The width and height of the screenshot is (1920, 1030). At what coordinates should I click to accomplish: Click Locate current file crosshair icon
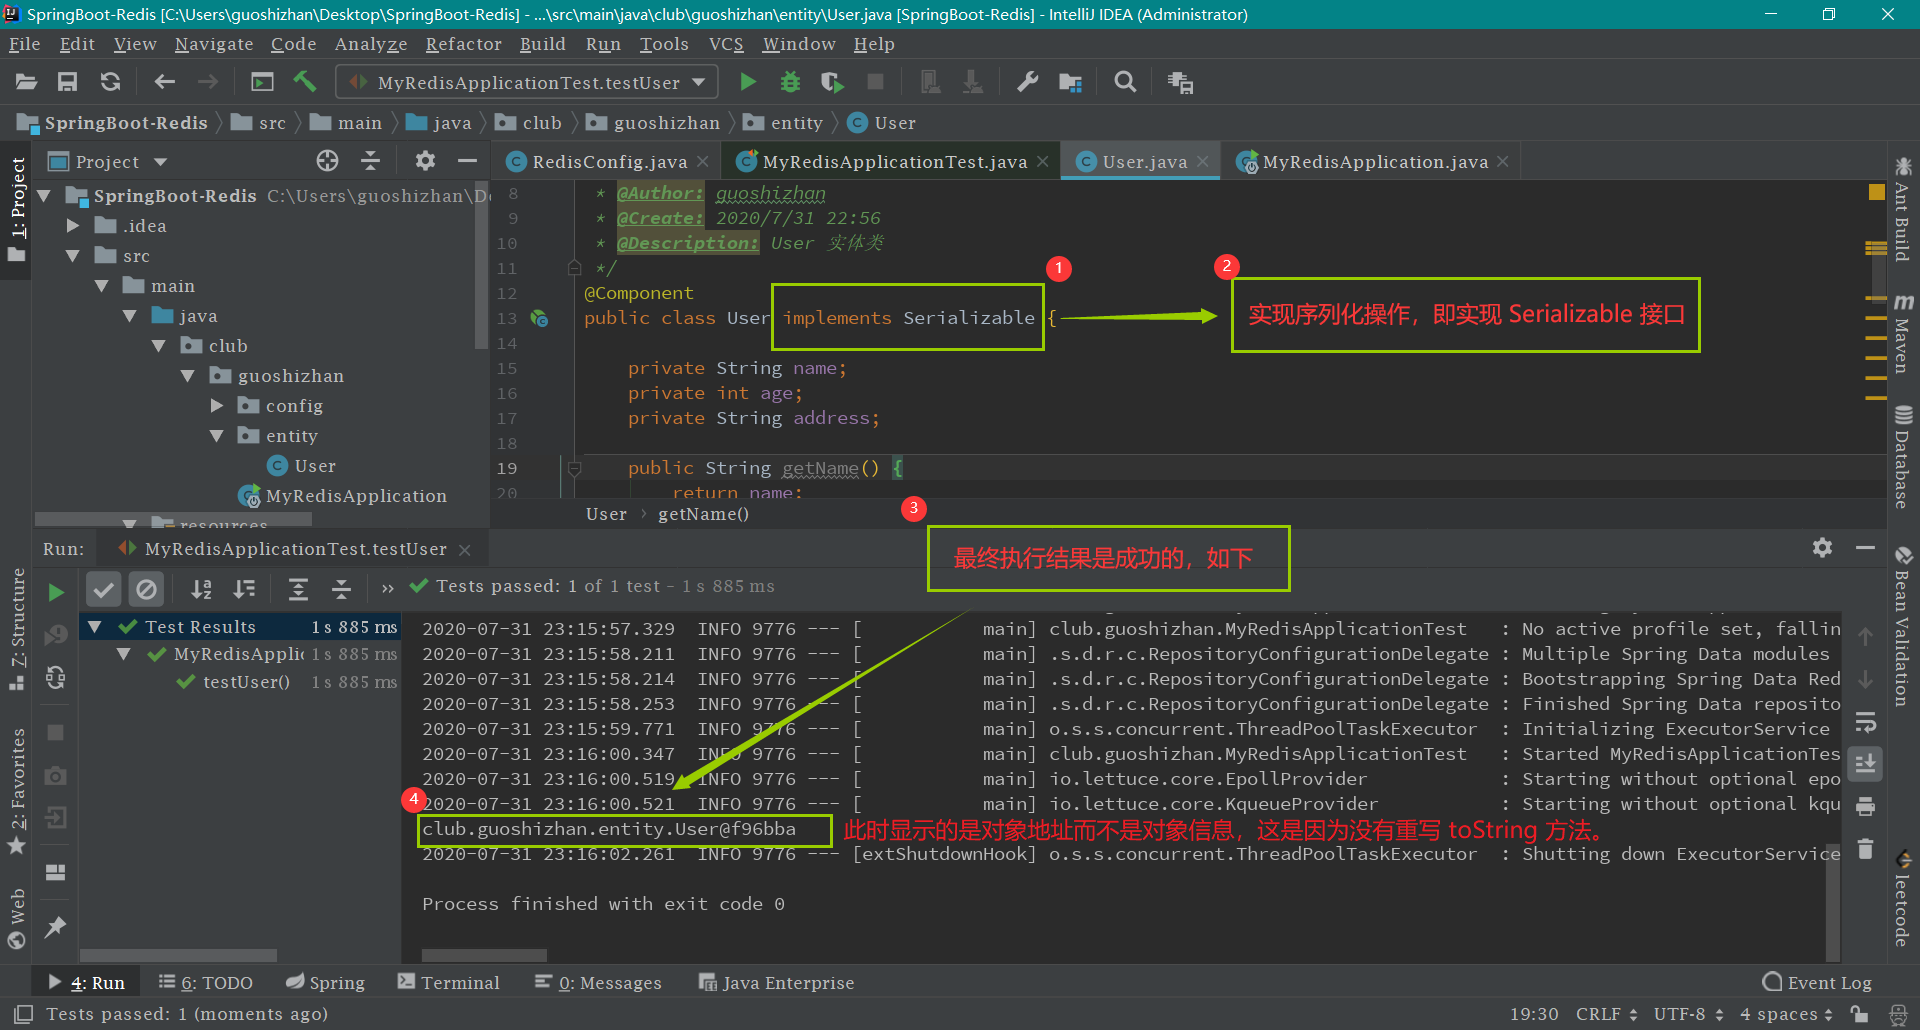(x=327, y=161)
